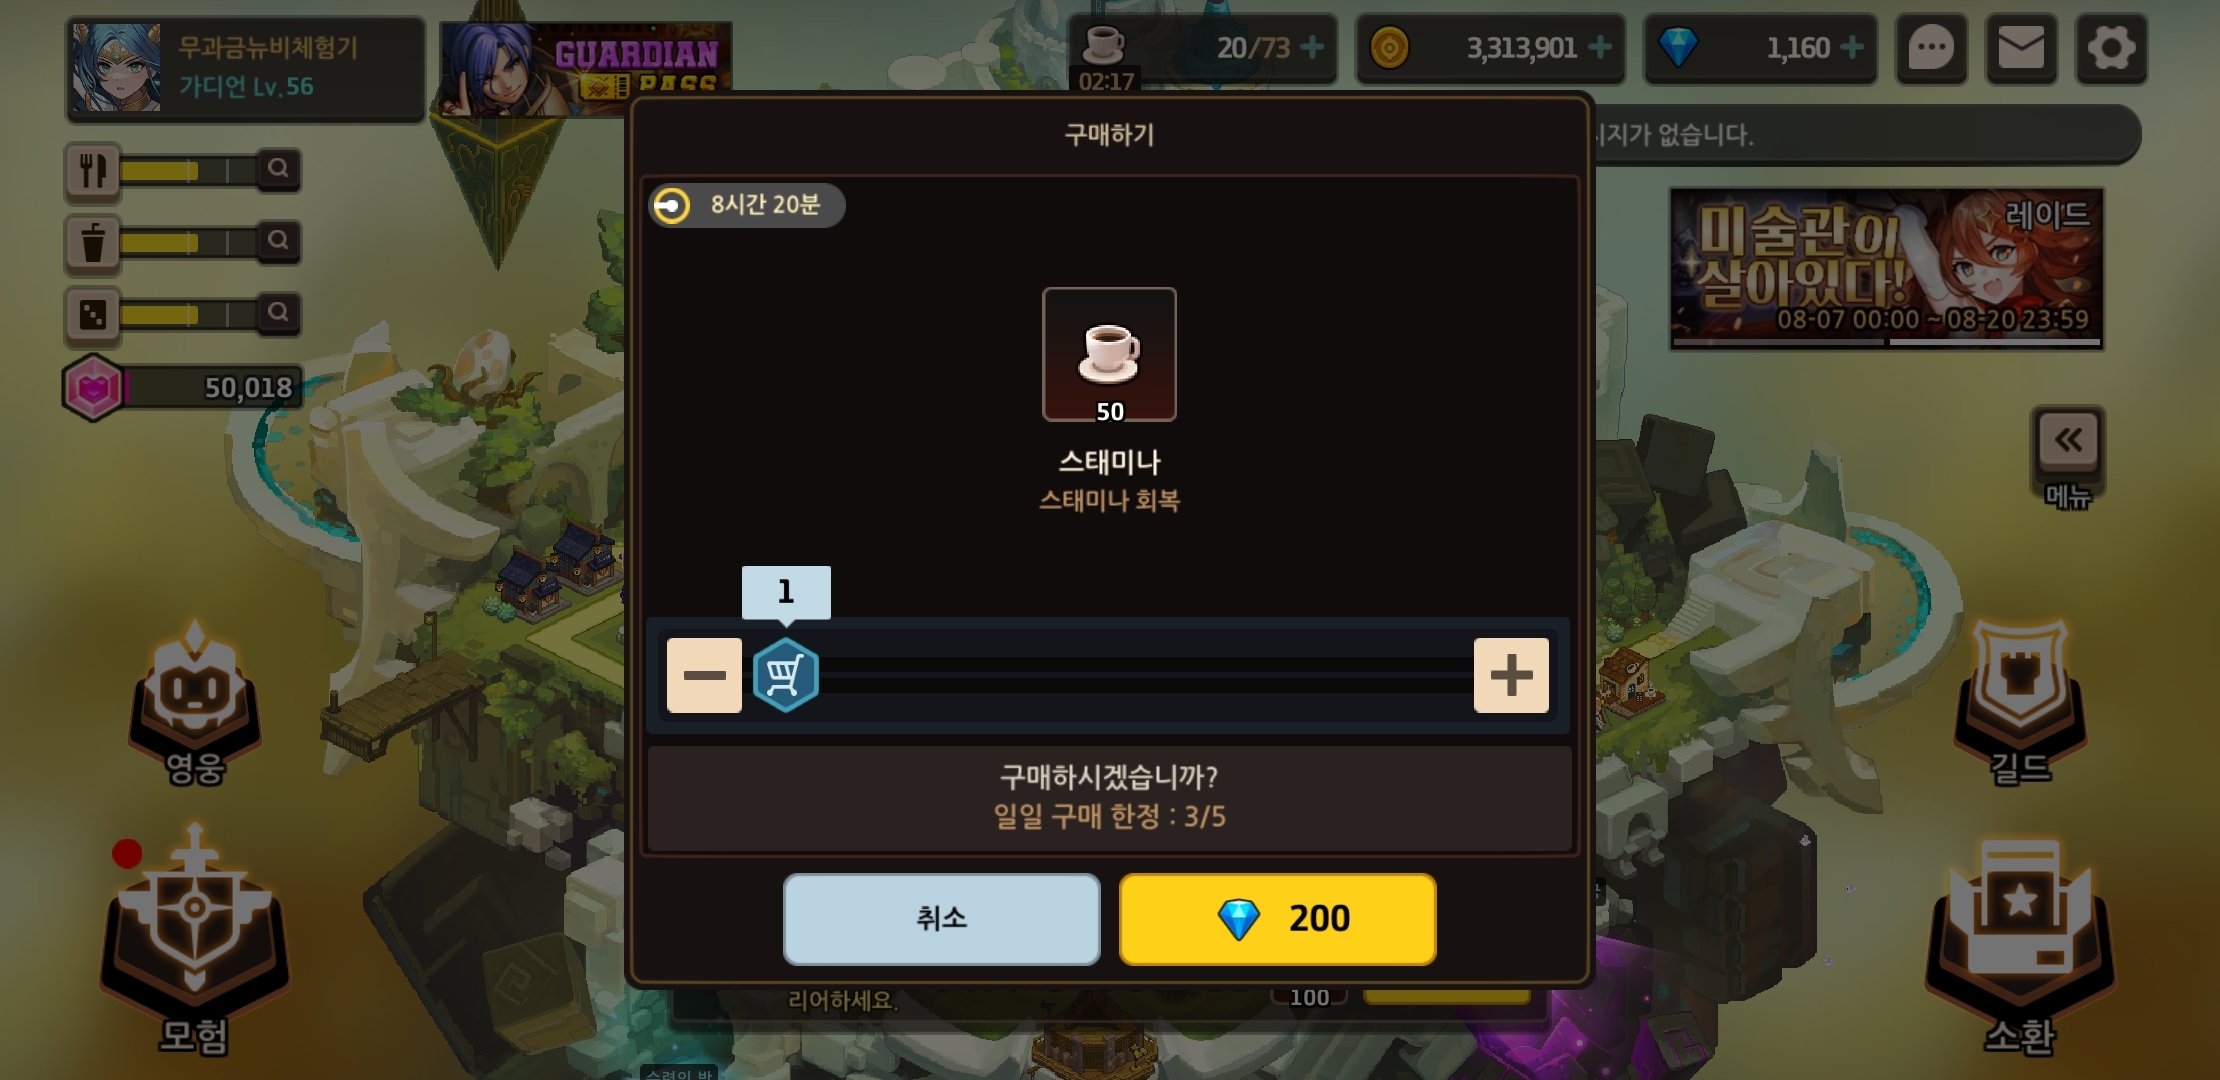Tap the 모험 adventure icon
The image size is (2220, 1080).
click(195, 940)
